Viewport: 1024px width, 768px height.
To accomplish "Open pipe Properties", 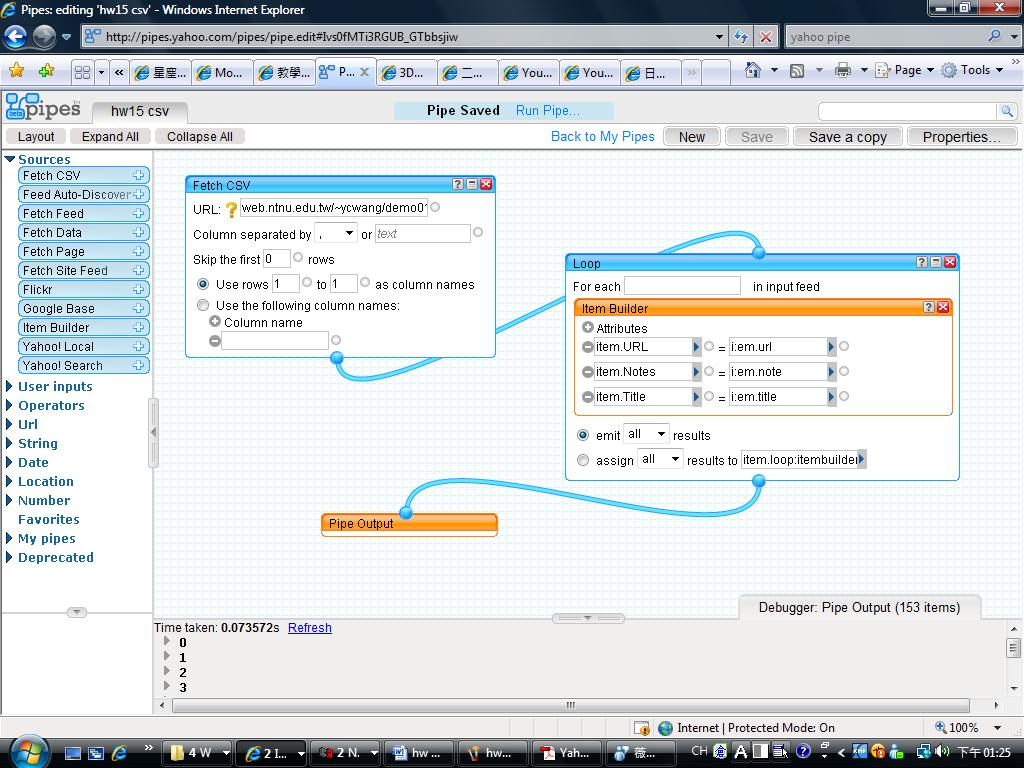I will click(961, 137).
